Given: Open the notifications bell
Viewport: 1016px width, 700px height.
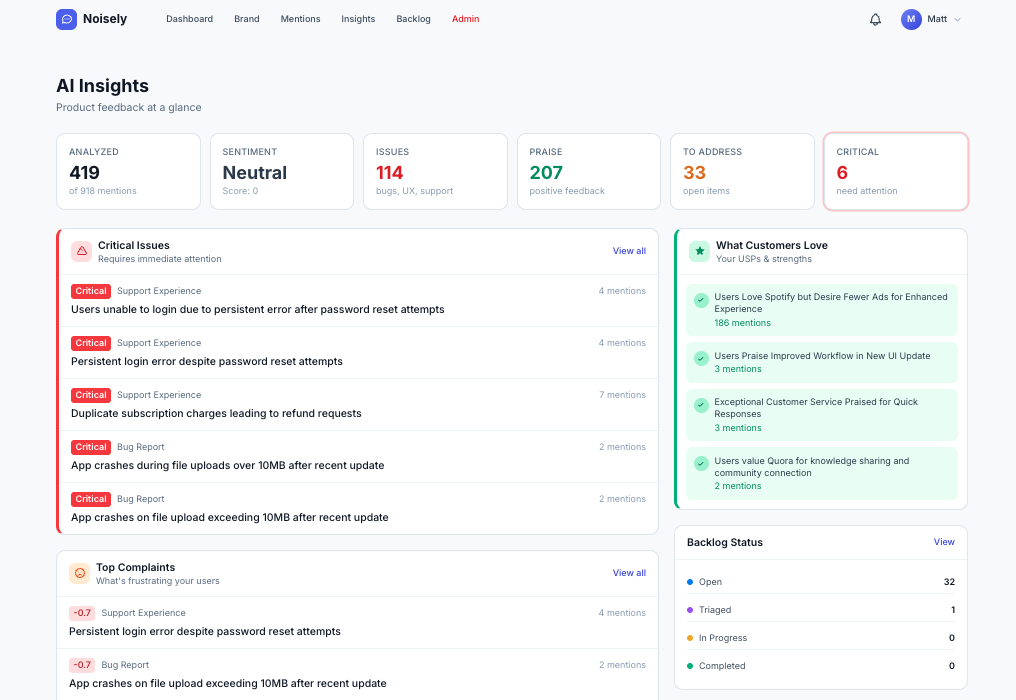Looking at the screenshot, I should (x=875, y=19).
